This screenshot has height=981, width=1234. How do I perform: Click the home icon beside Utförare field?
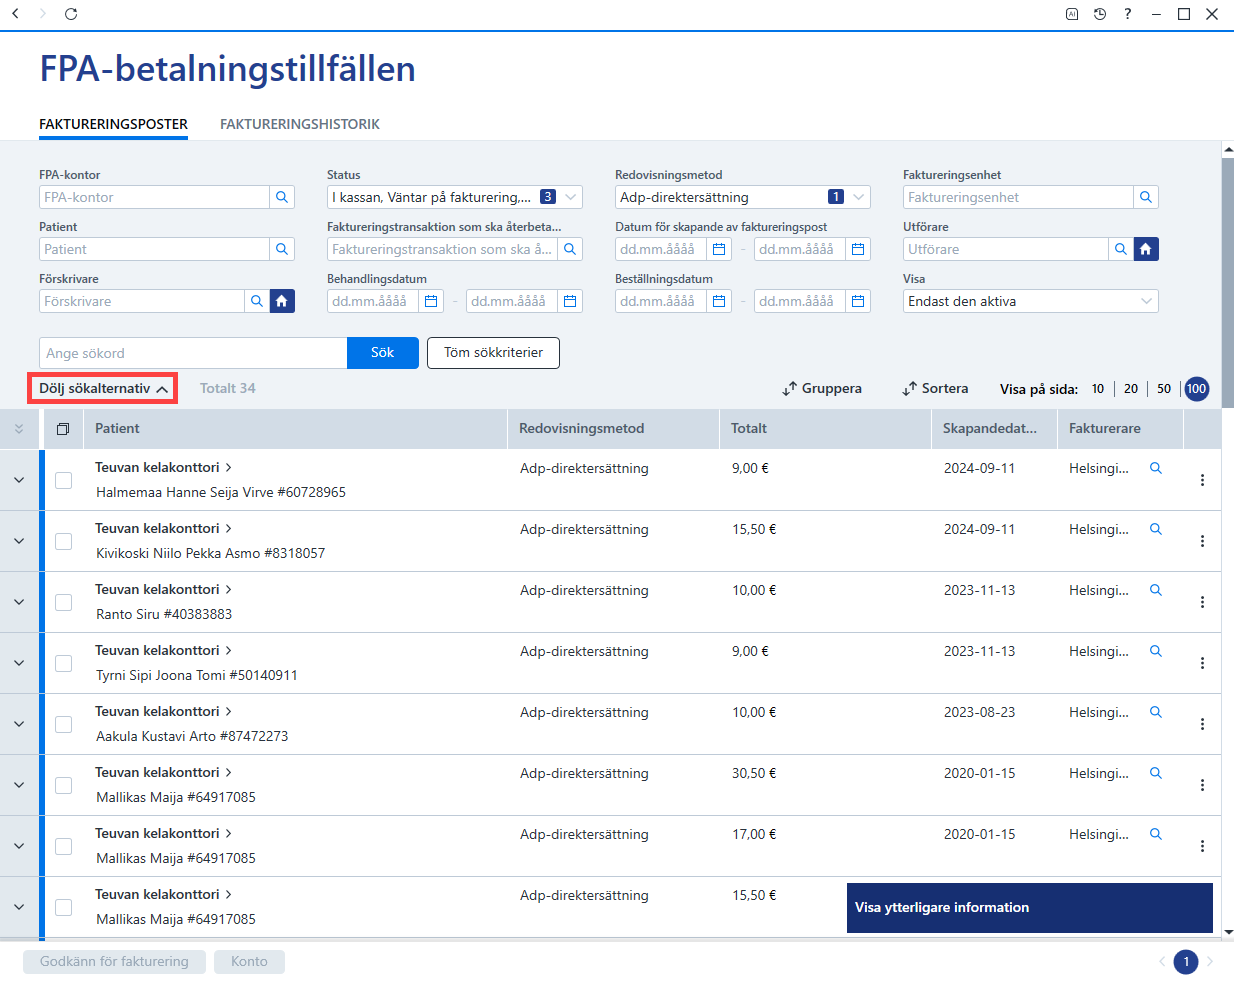point(1146,249)
